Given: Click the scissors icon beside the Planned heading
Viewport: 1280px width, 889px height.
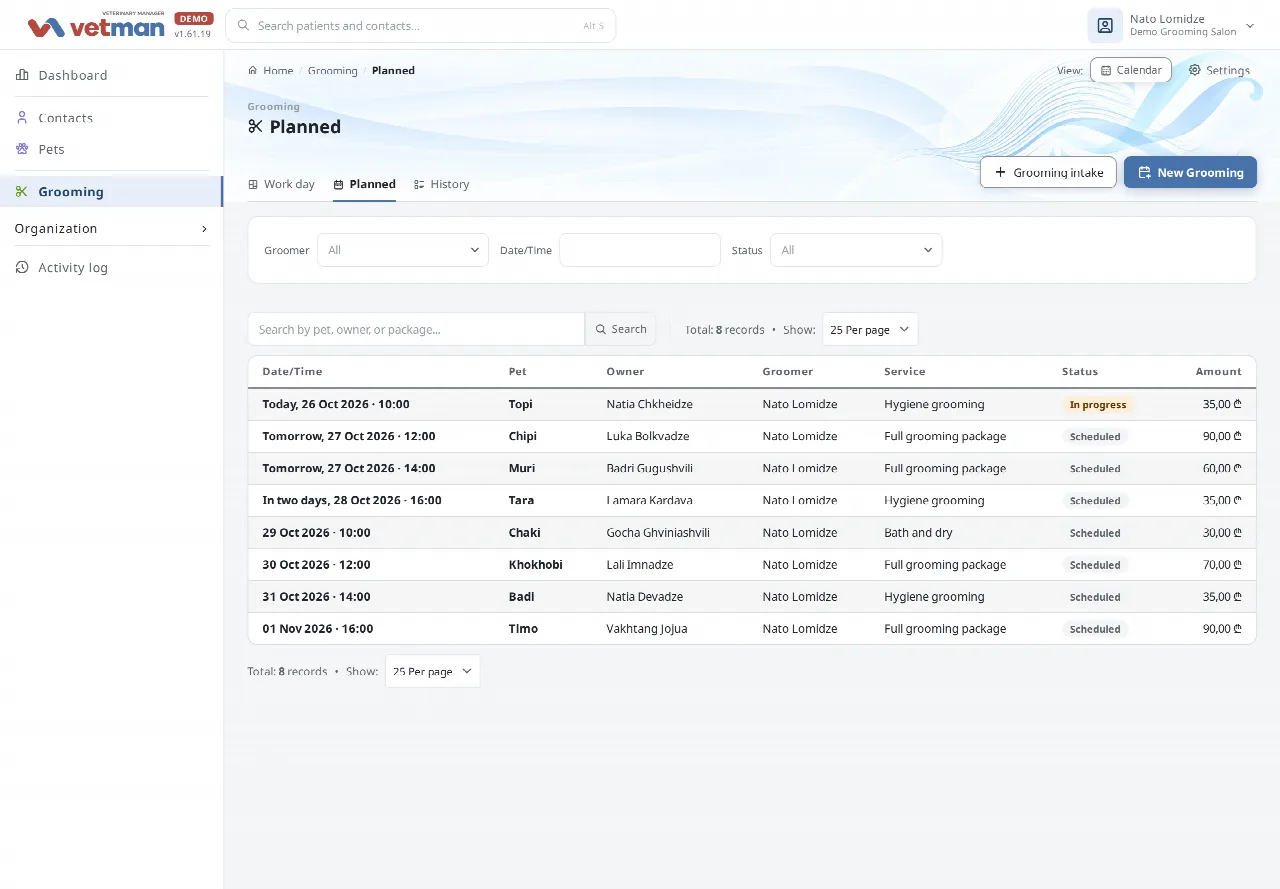Looking at the screenshot, I should [255, 126].
